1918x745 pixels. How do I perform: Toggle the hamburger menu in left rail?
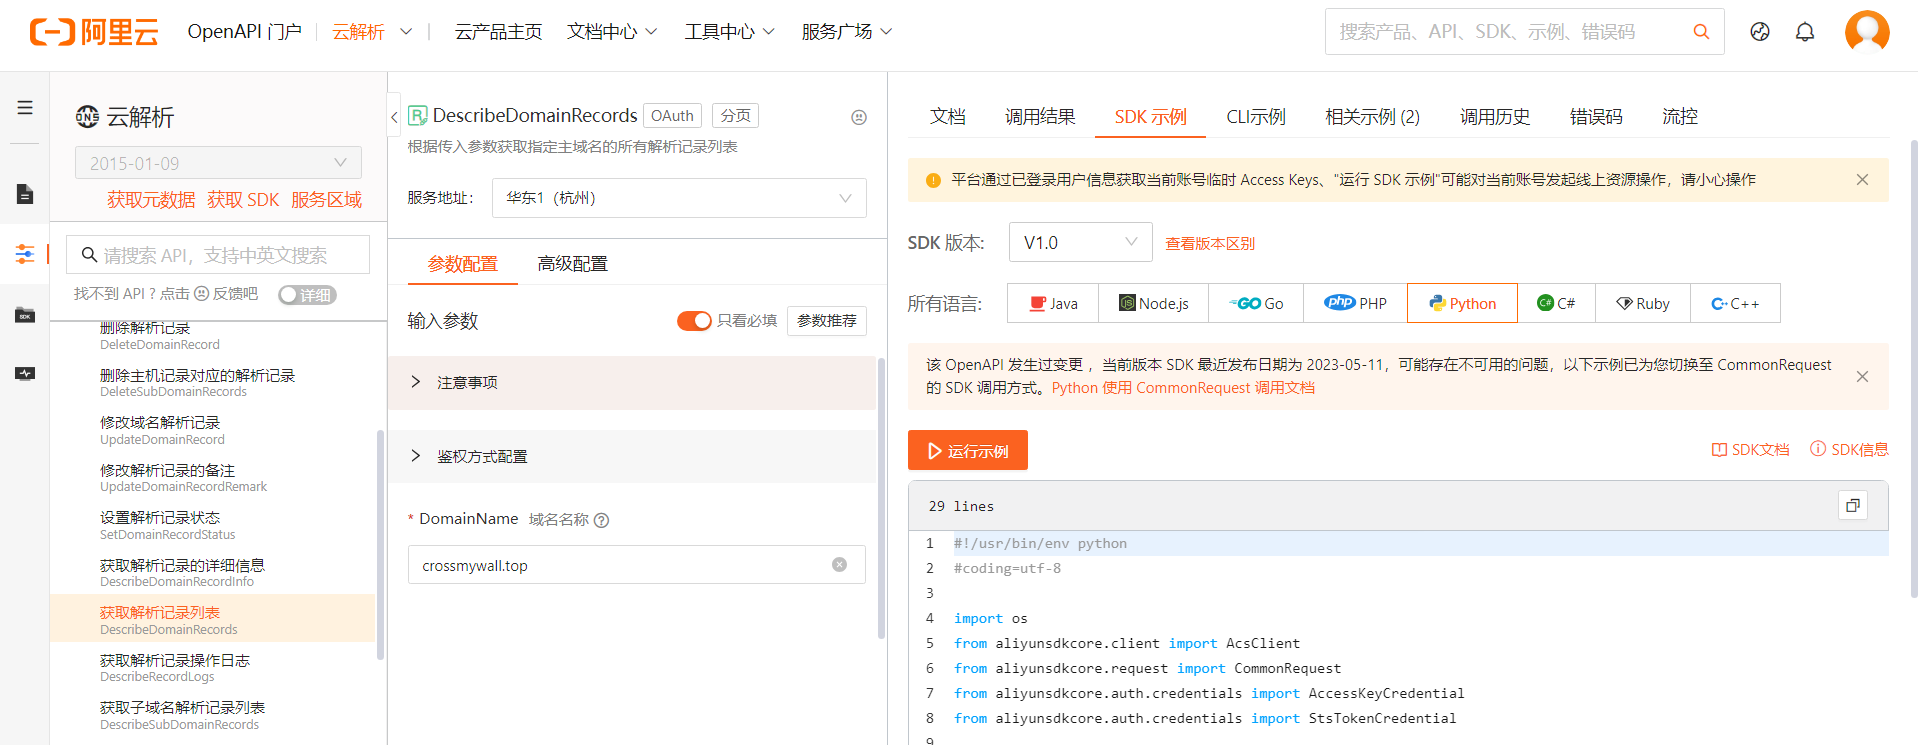(x=25, y=108)
